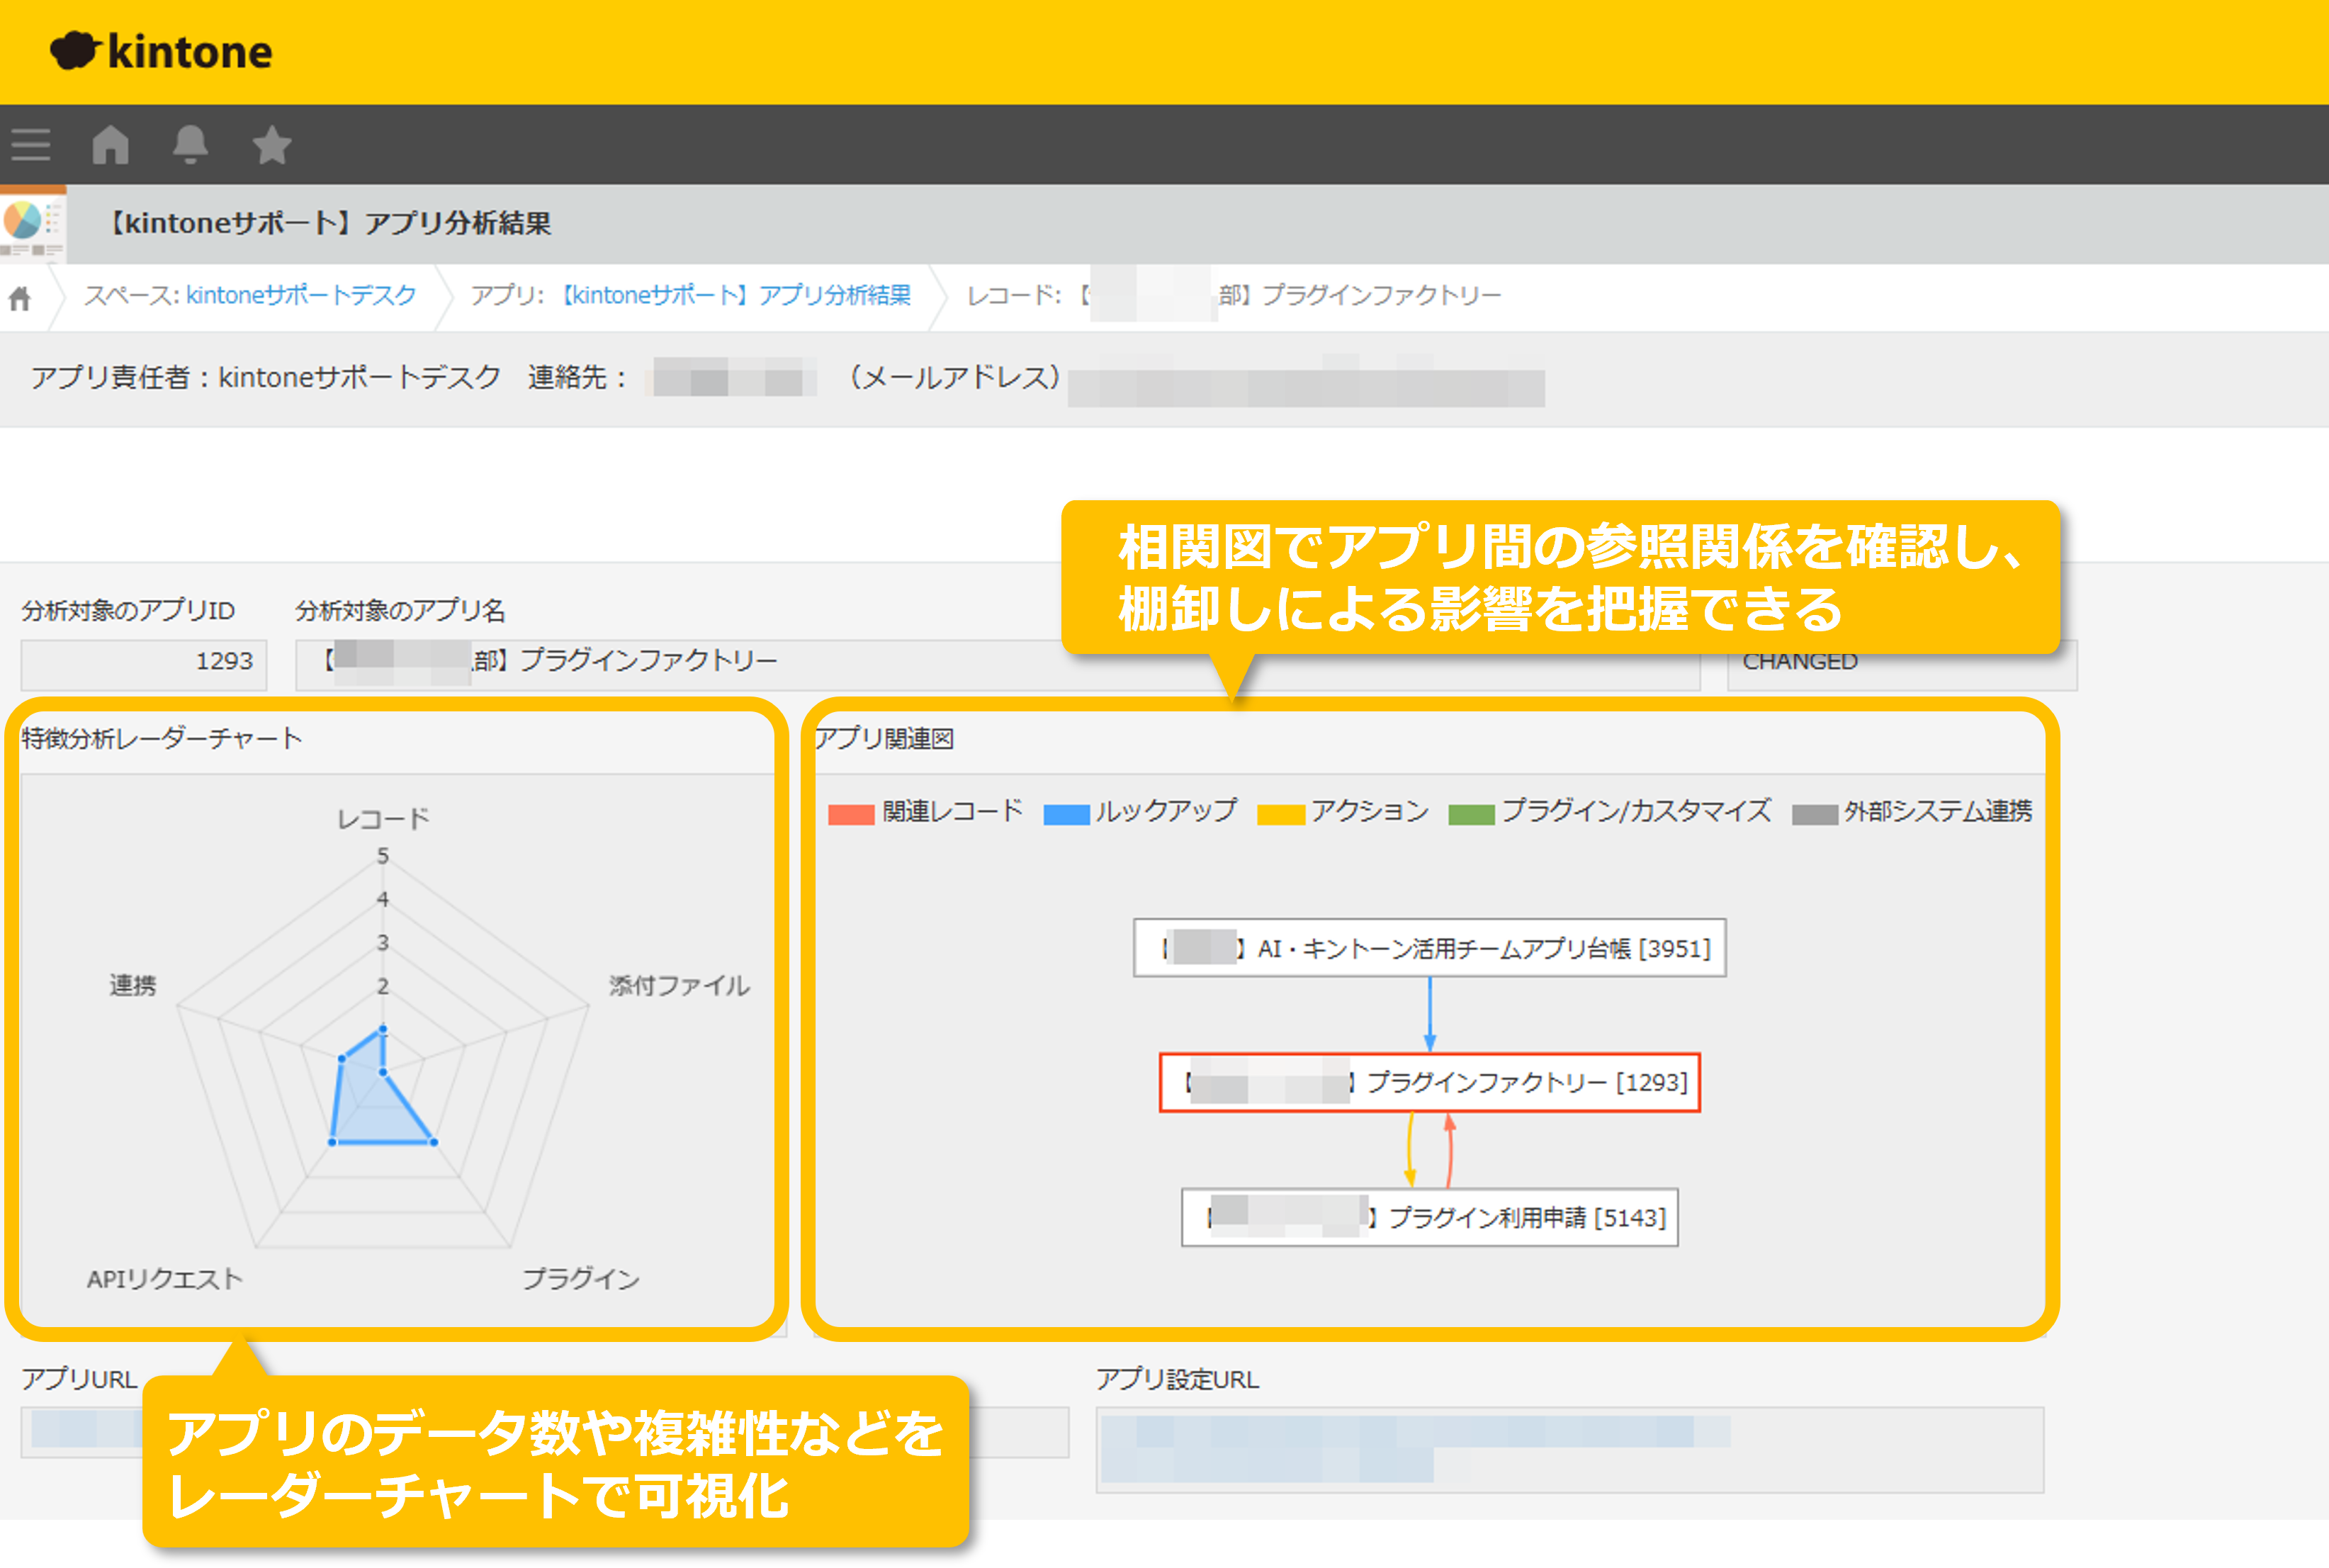Click radar axis label レコード
This screenshot has height=1568, width=2329.
point(383,819)
